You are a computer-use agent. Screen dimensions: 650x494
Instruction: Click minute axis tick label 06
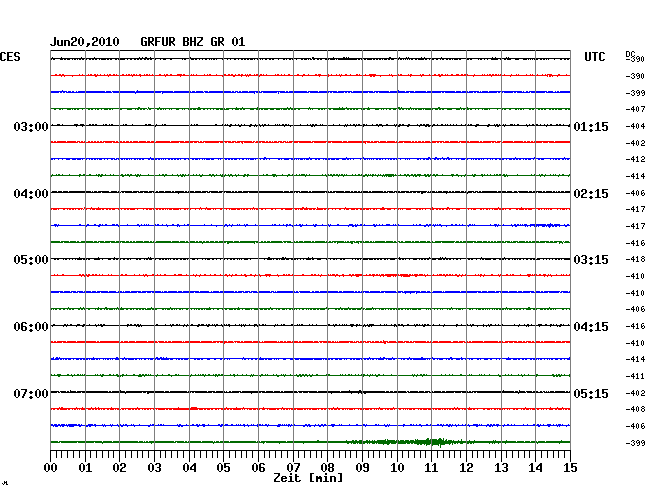258,468
